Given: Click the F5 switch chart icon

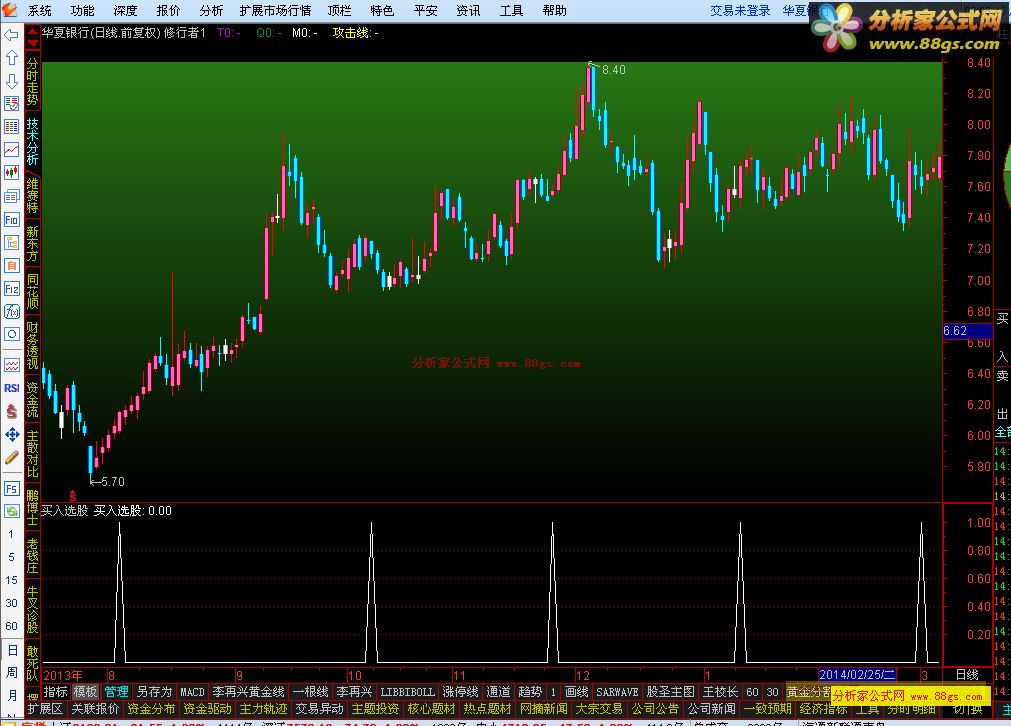Looking at the screenshot, I should pos(11,488).
